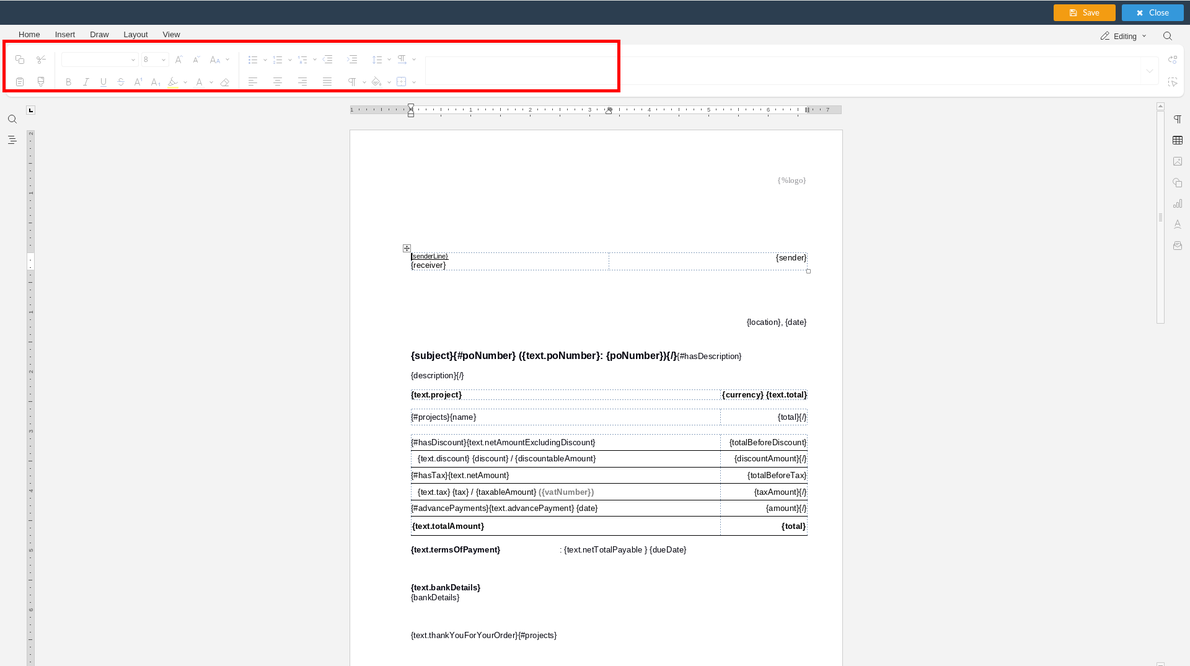Toggle Strikethrough formatting

coord(121,82)
